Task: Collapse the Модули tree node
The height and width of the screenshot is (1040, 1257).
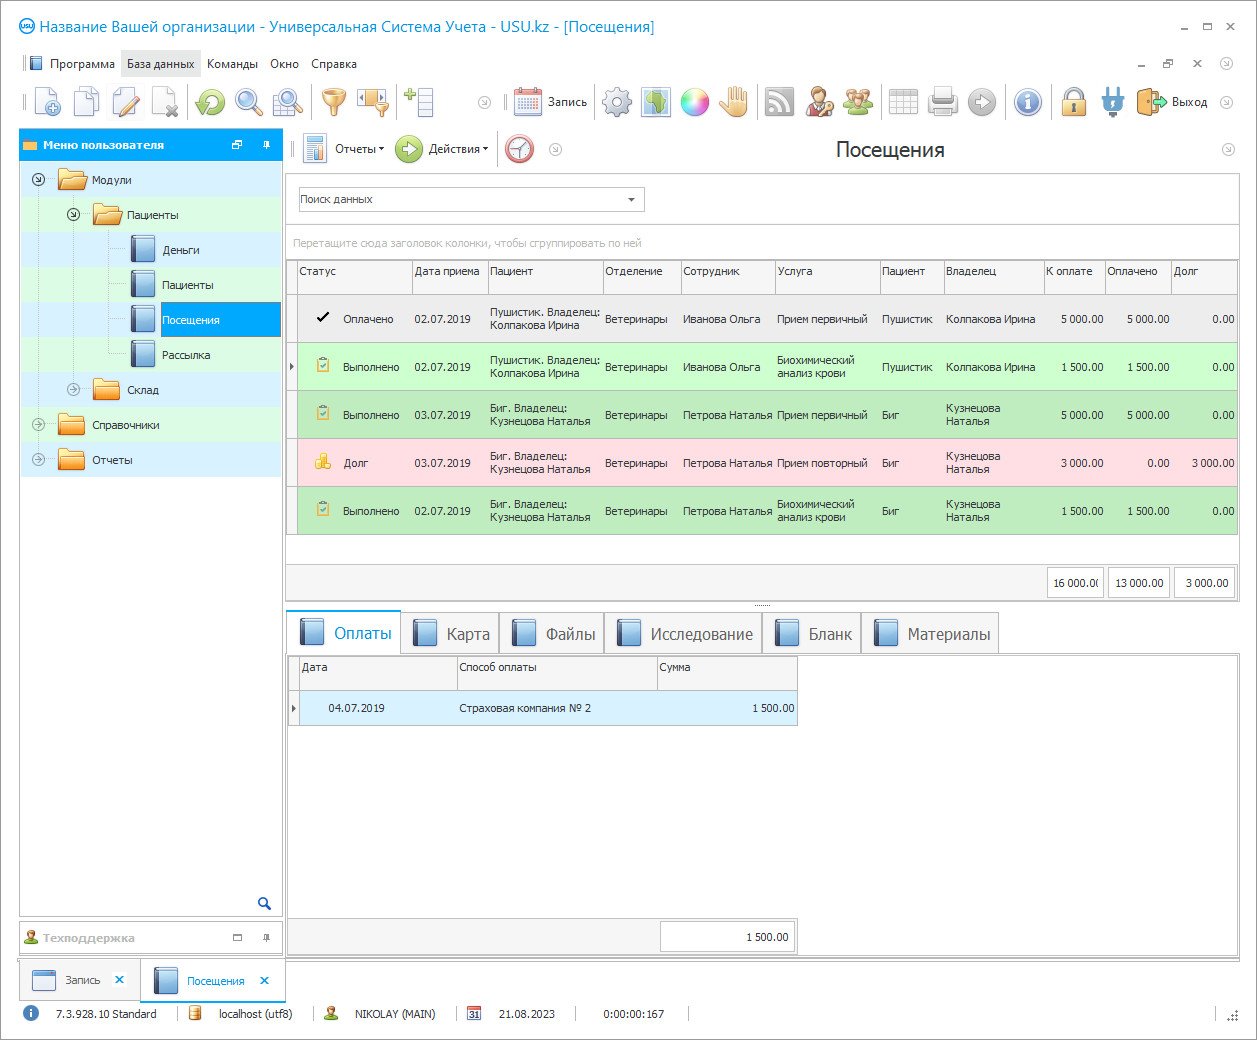Action: click(38, 180)
